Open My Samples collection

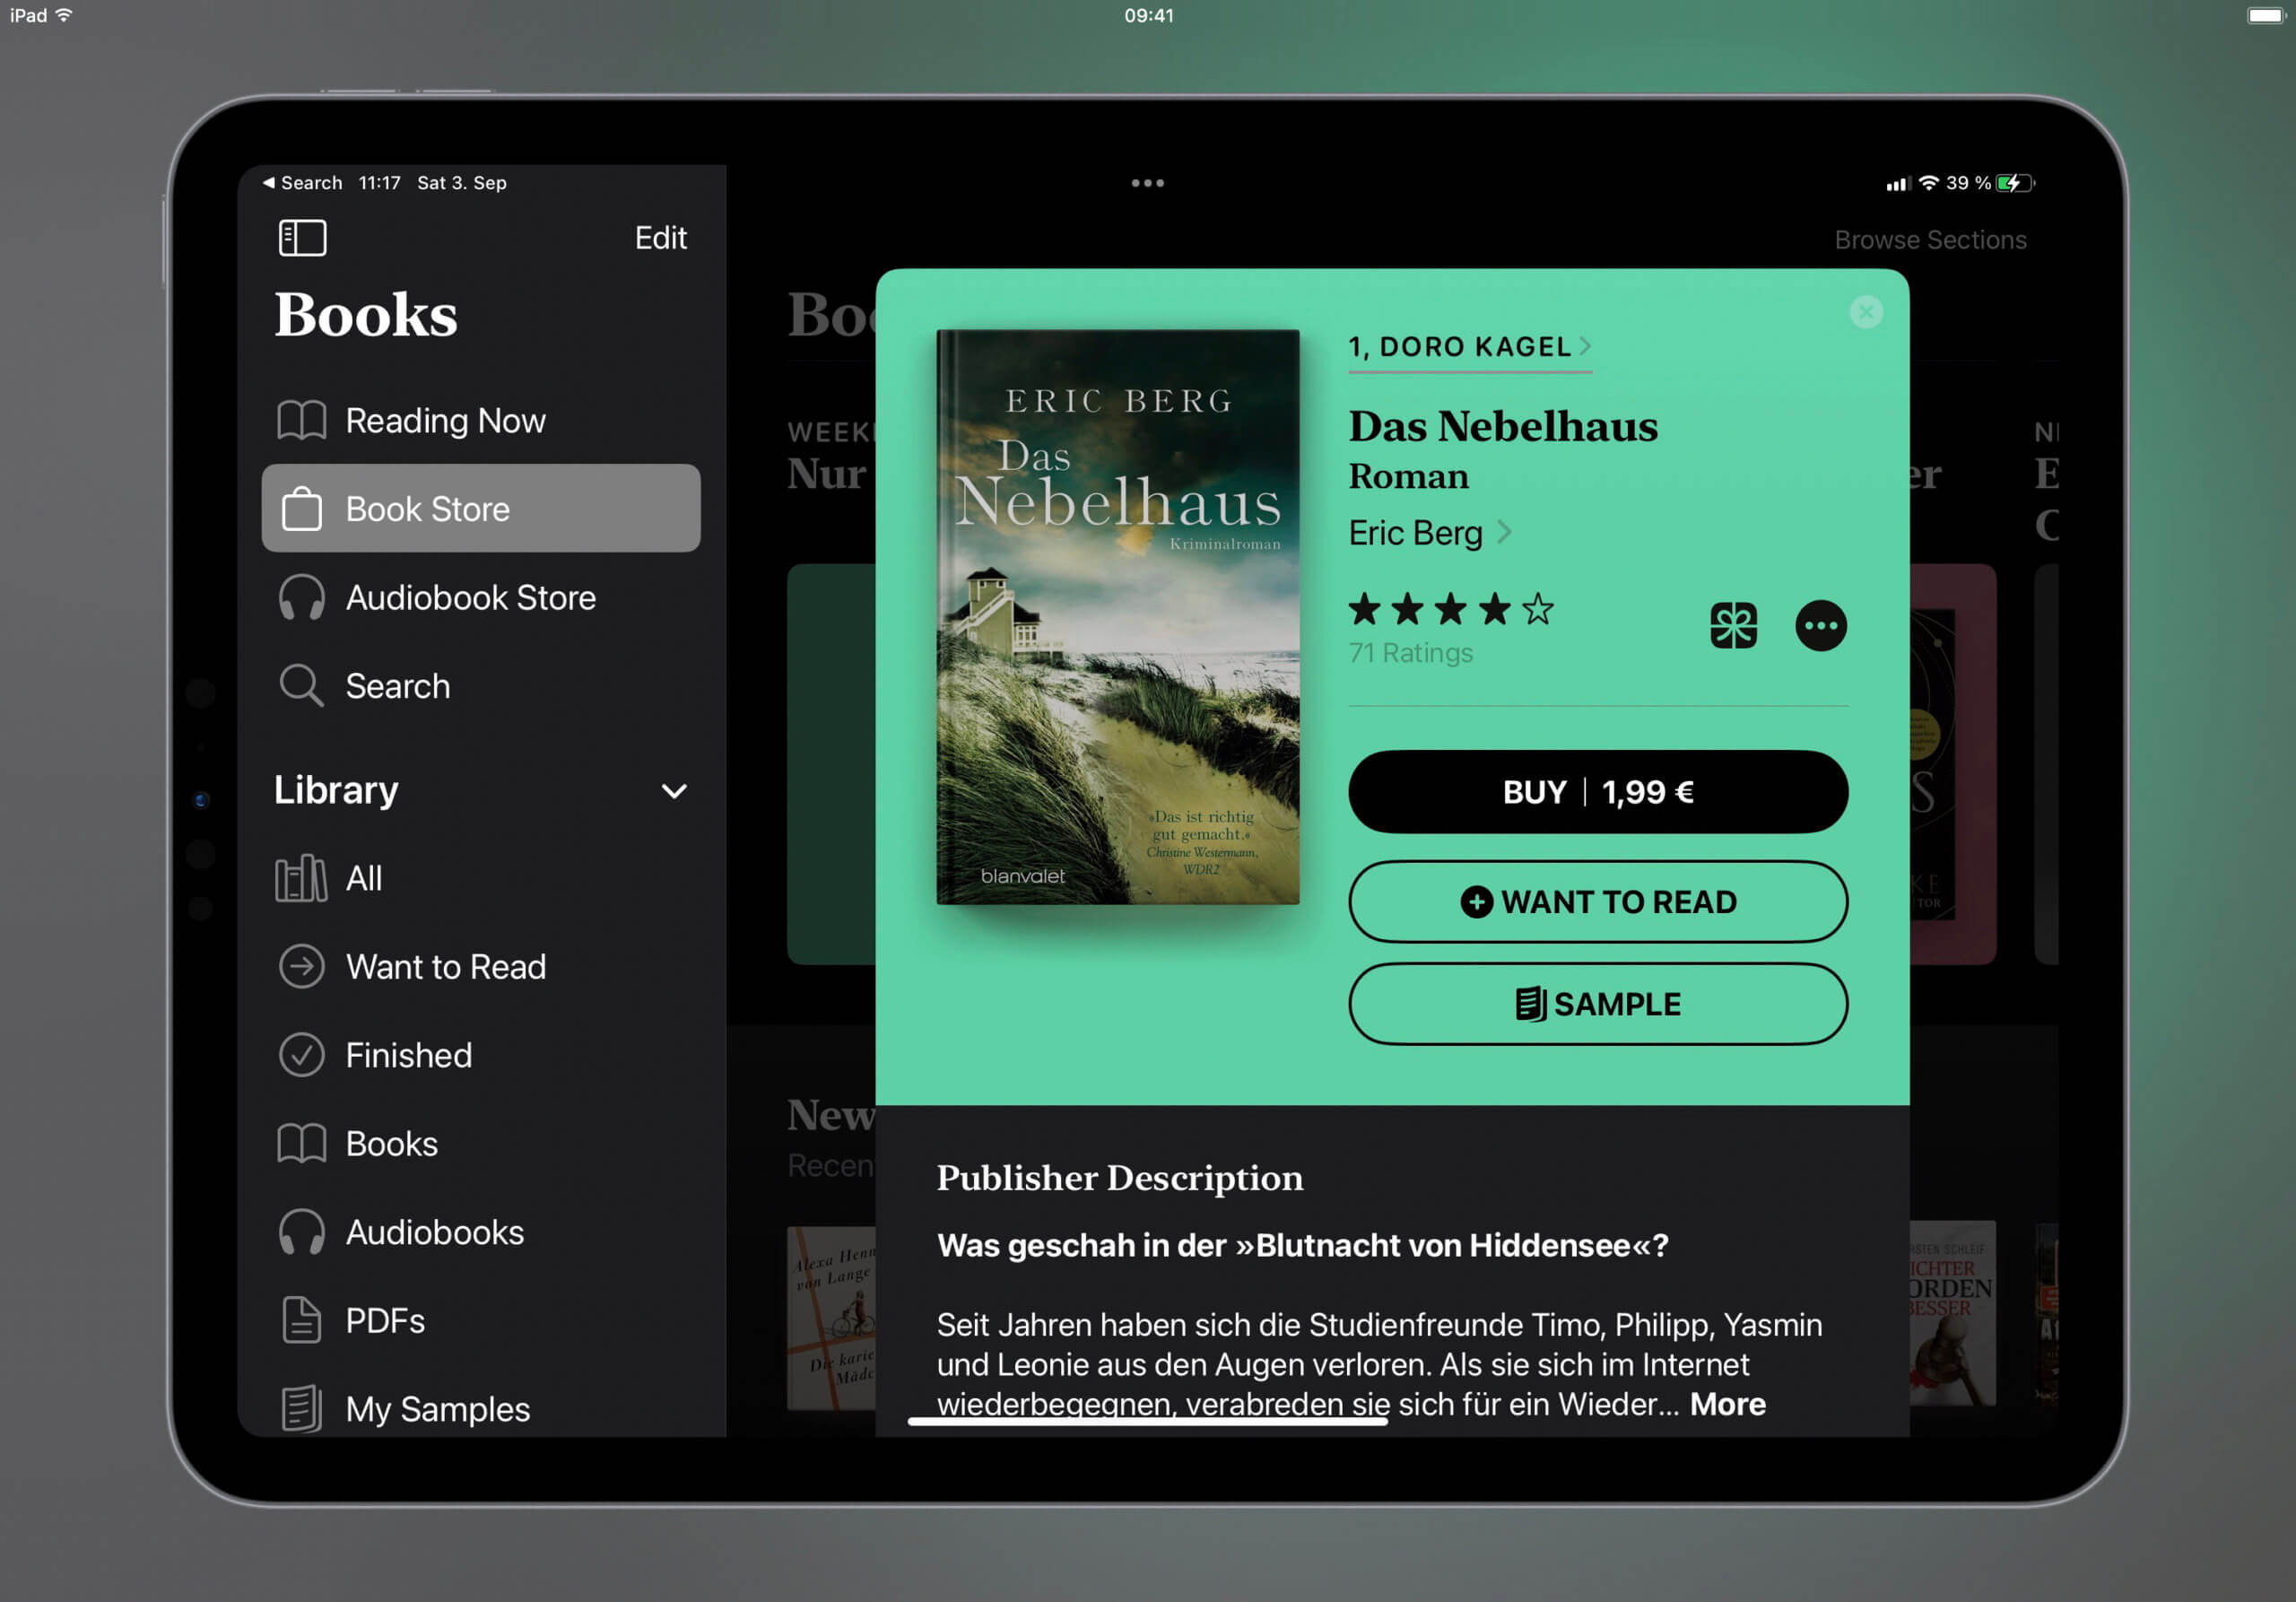[x=480, y=1408]
